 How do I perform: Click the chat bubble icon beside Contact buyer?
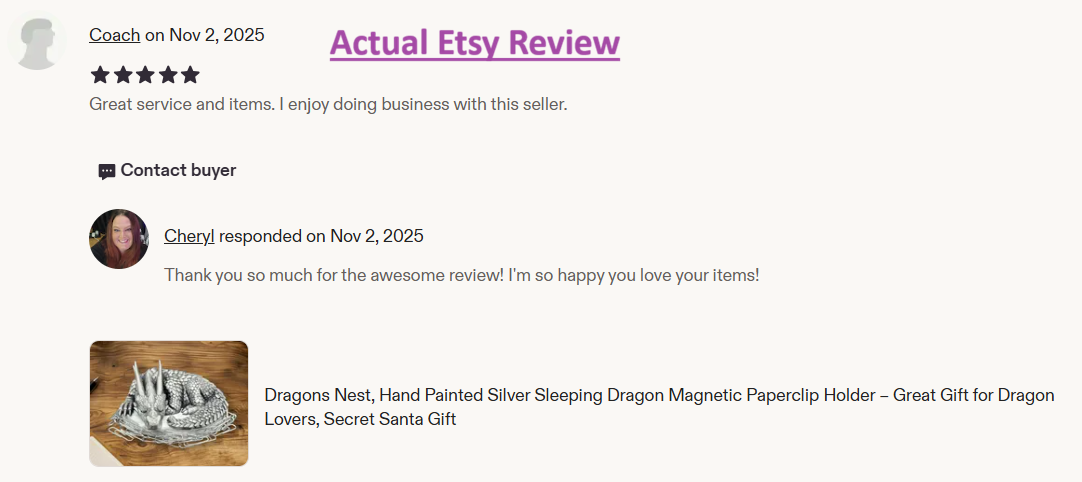click(106, 171)
